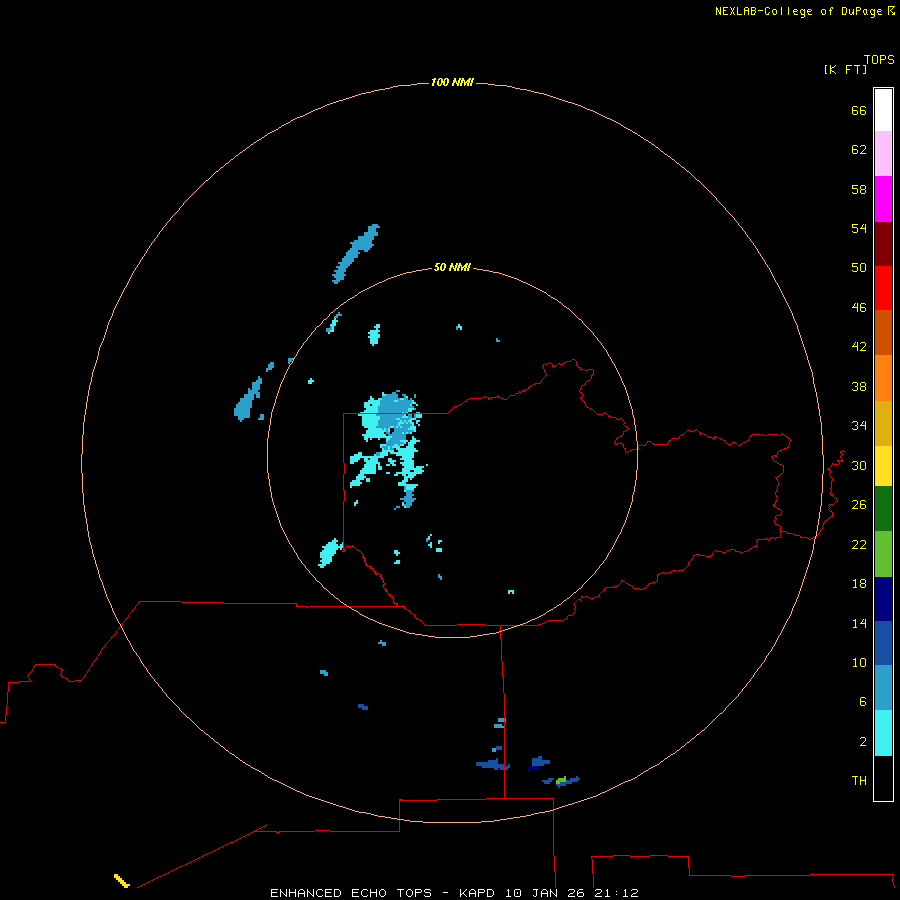Viewport: 900px width, 900px height.
Task: Click the "42" legend value
Action: [859, 347]
